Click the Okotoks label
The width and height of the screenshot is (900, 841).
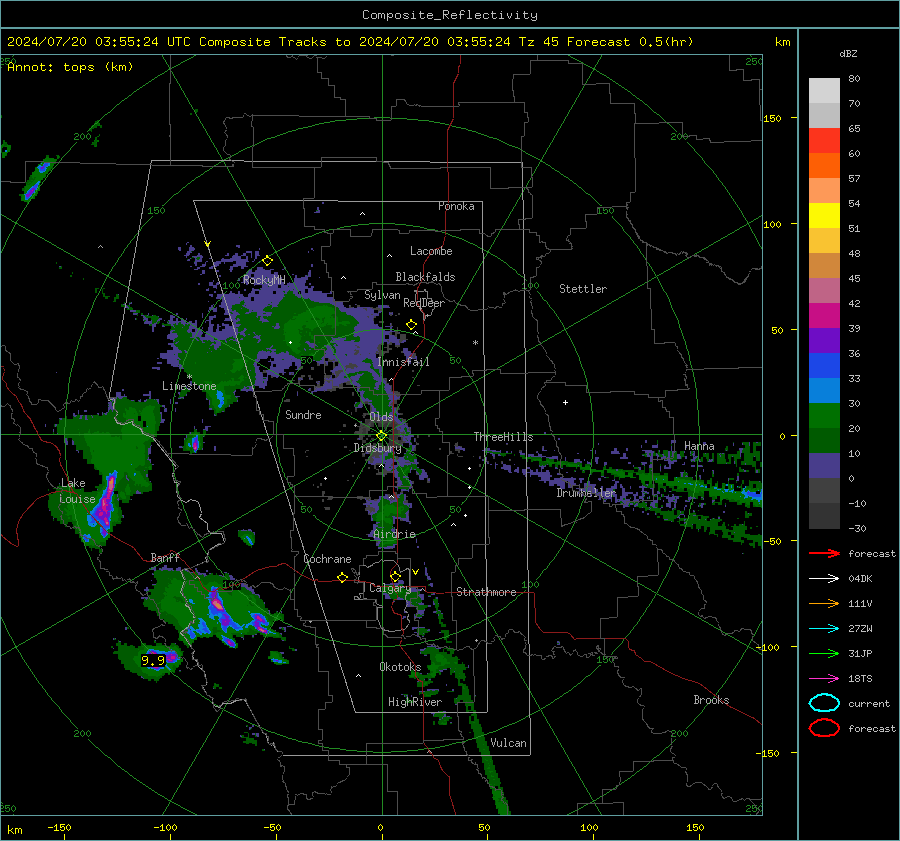click(x=400, y=666)
